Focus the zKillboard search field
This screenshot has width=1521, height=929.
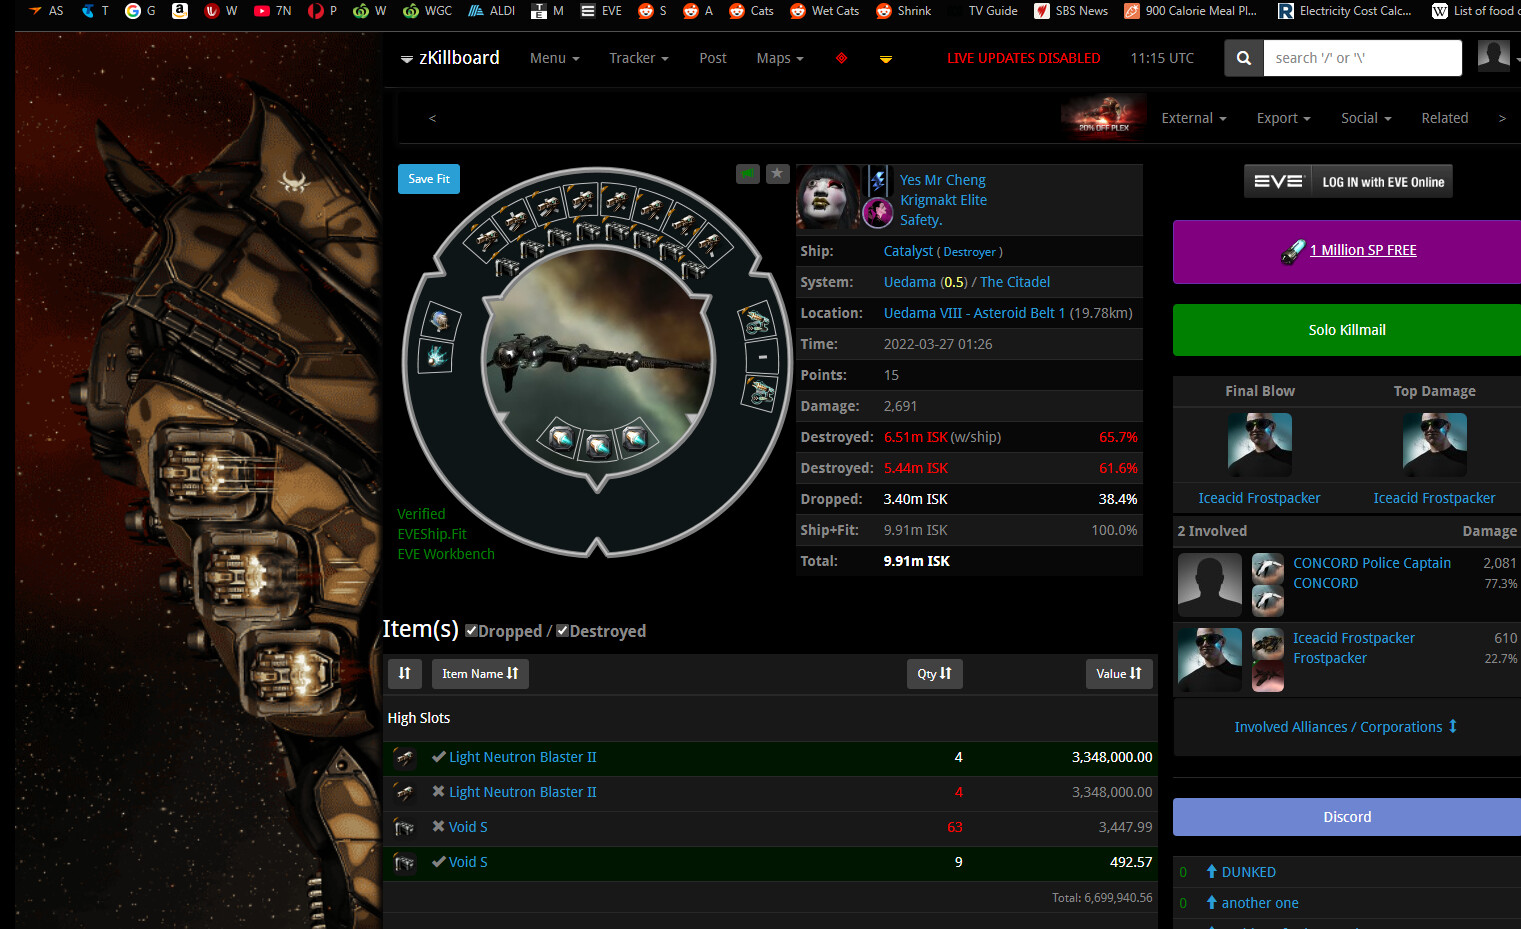[x=1362, y=58]
